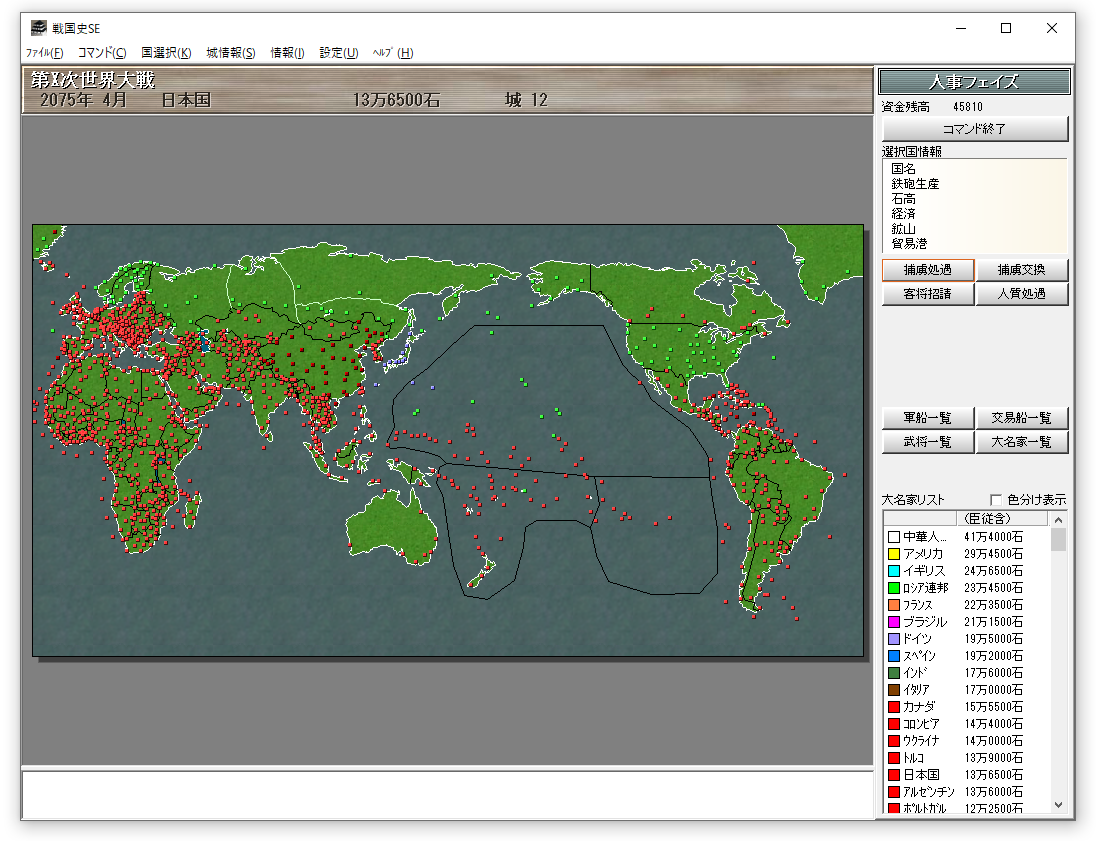This screenshot has width=1096, height=841.
Task: Select 日本国 in the daimyo list
Action: point(921,775)
